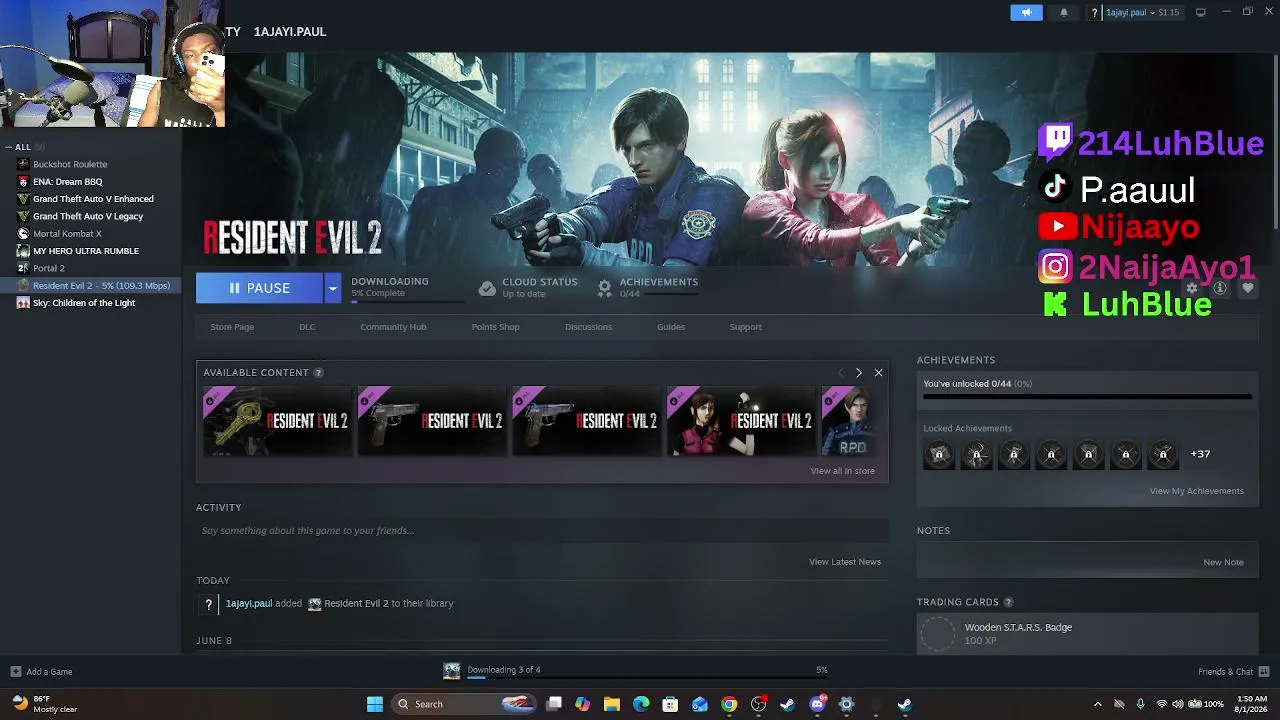Screen dimensions: 1280x720
Task: Click the Big Picture mode monitor icon
Action: click(x=1200, y=12)
